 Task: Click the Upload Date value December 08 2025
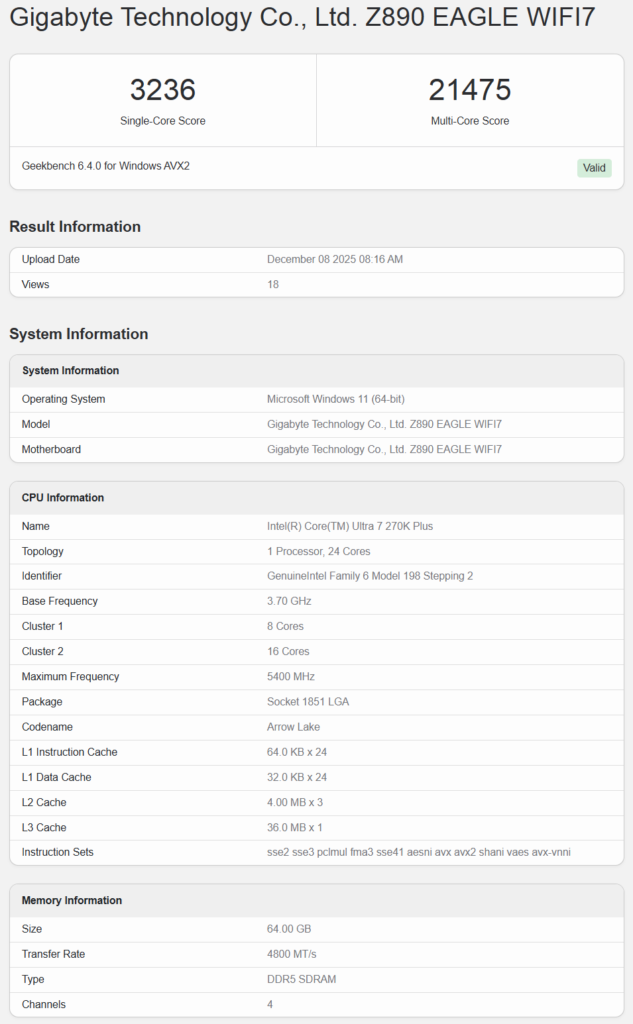[335, 260]
